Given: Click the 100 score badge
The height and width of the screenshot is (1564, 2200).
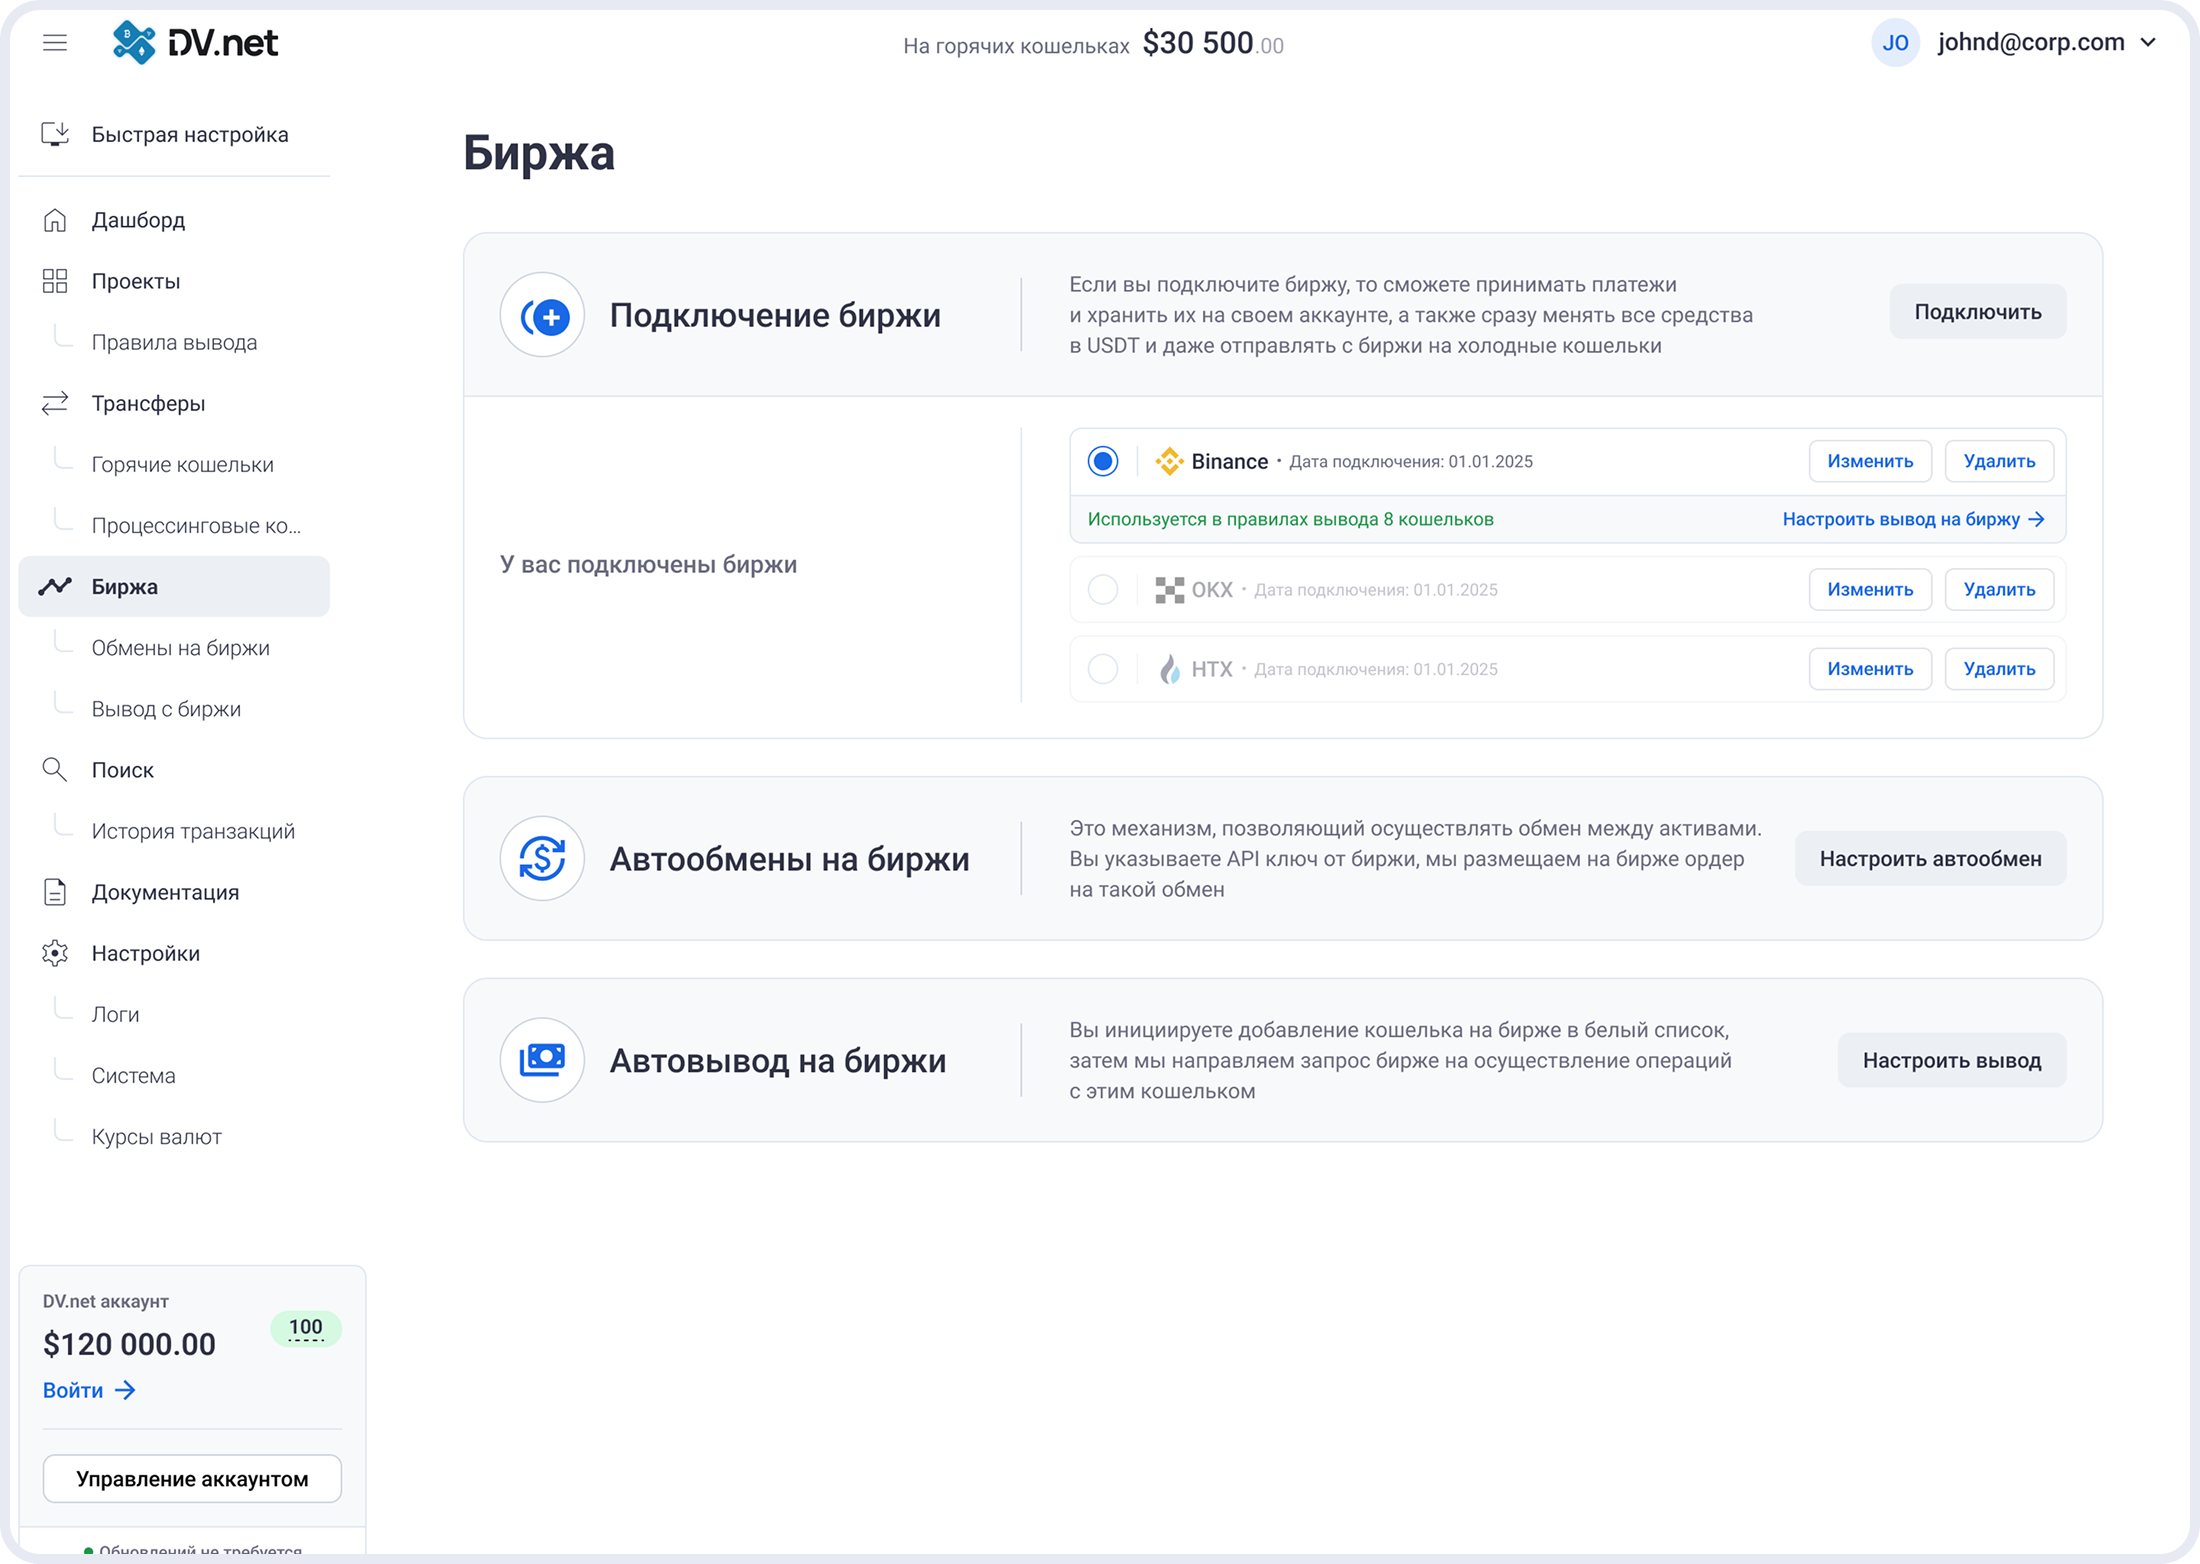Looking at the screenshot, I should click(305, 1328).
